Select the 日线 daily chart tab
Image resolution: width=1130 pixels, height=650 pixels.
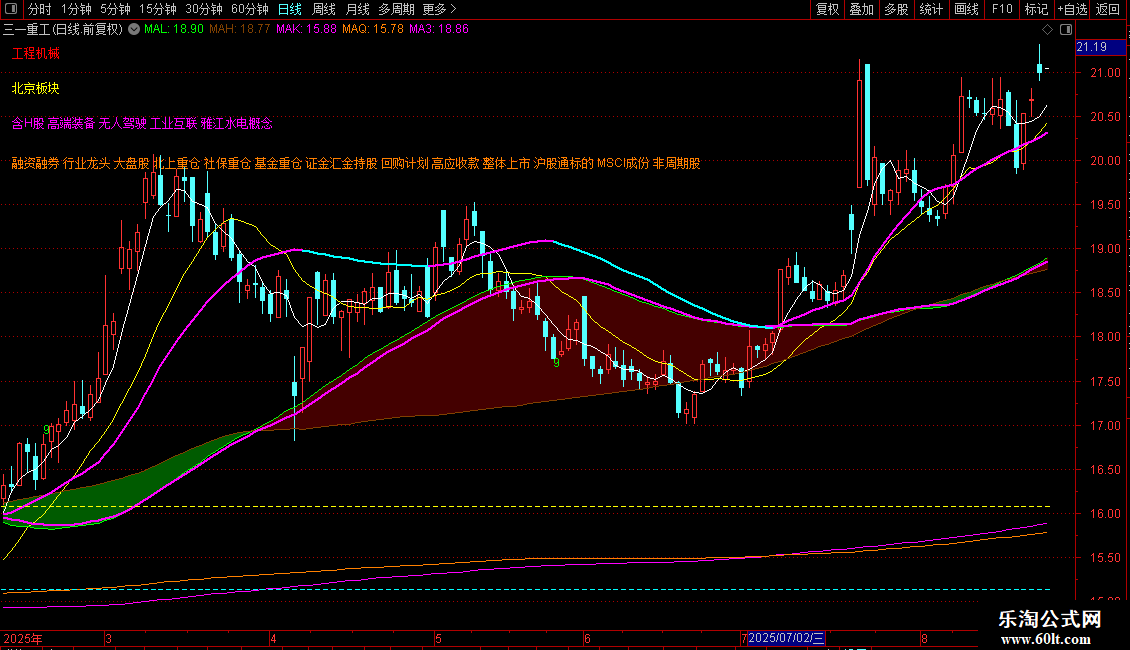pyautogui.click(x=290, y=9)
